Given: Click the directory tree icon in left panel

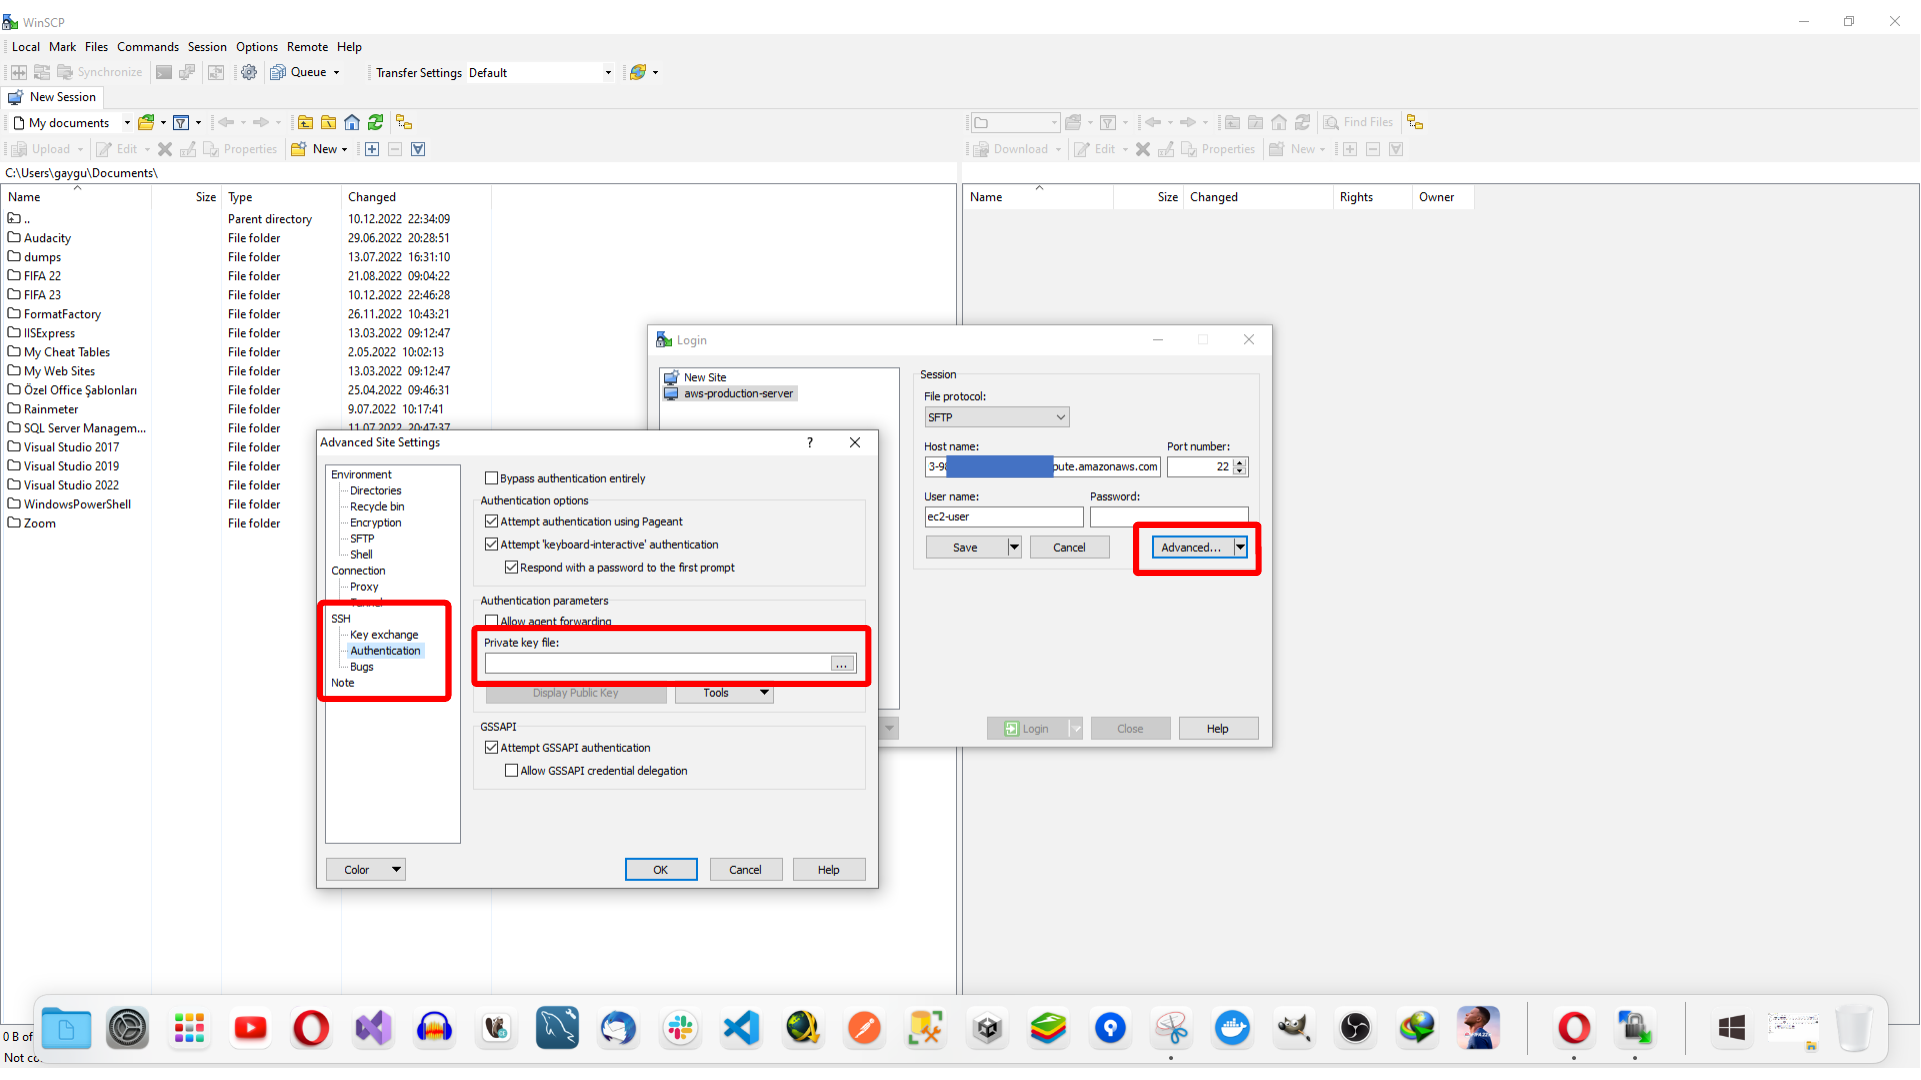Looking at the screenshot, I should pyautogui.click(x=404, y=122).
